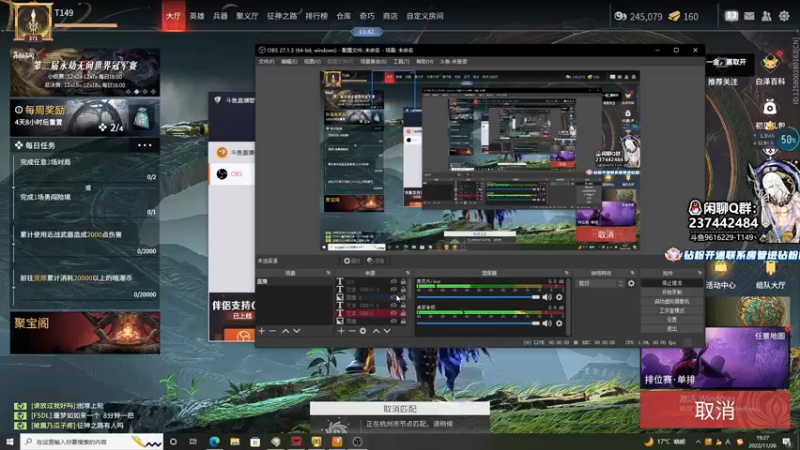
Task: Click the OBS stop streaming button
Action: click(x=671, y=283)
